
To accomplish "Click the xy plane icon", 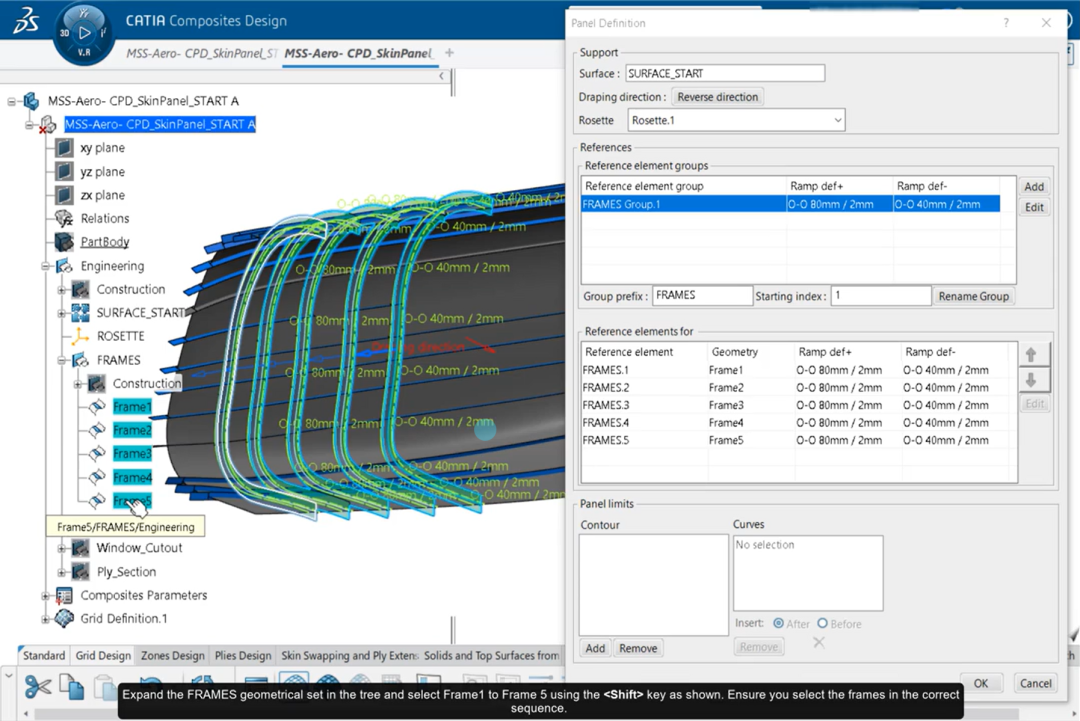I will (x=64, y=147).
